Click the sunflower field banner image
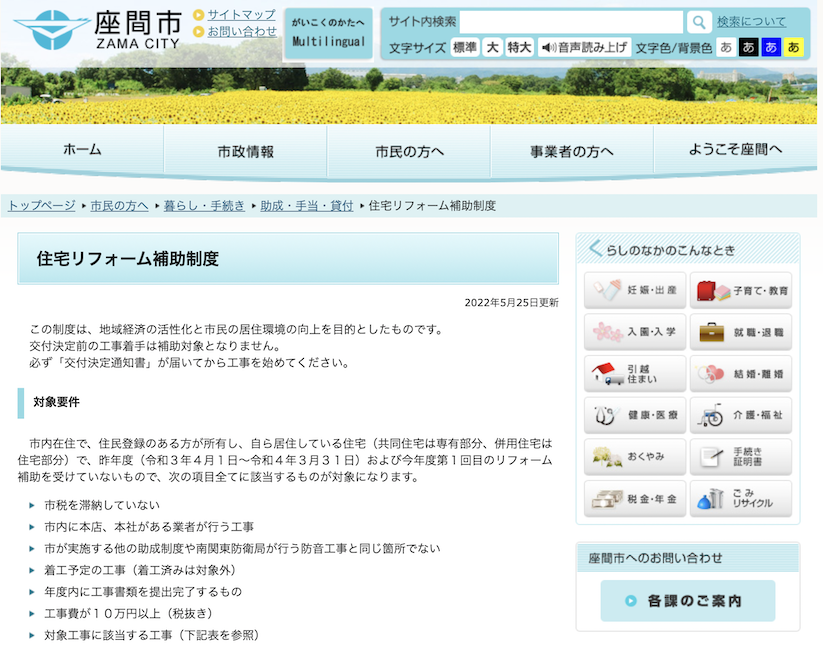The image size is (823, 645). pyautogui.click(x=408, y=96)
